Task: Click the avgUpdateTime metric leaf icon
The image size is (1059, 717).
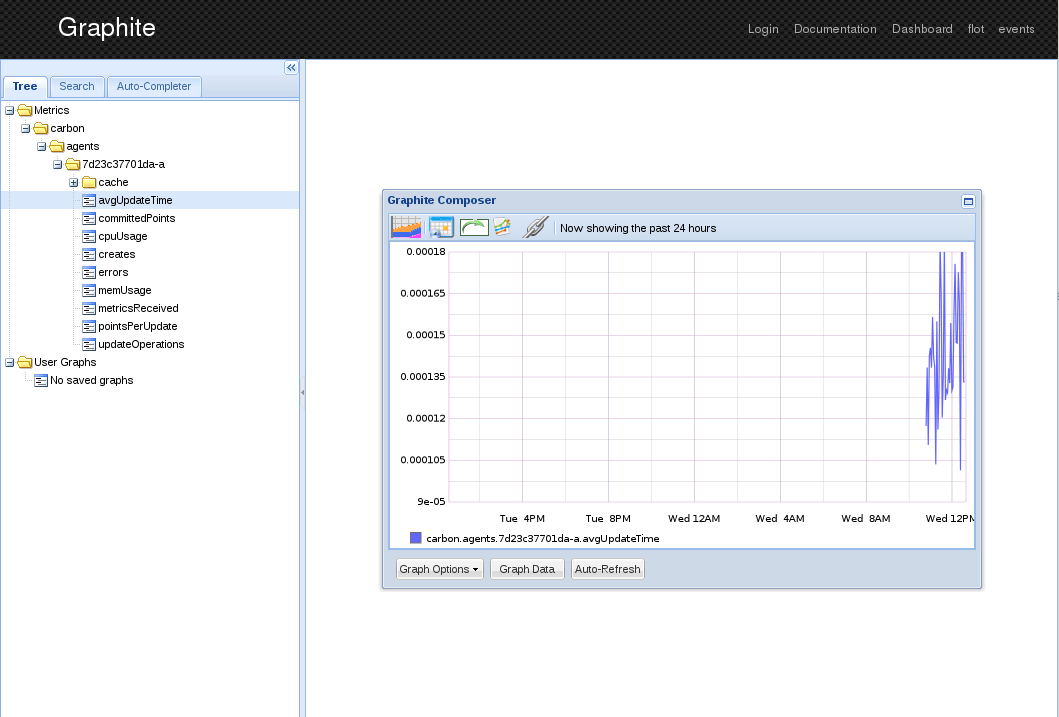Action: (89, 201)
